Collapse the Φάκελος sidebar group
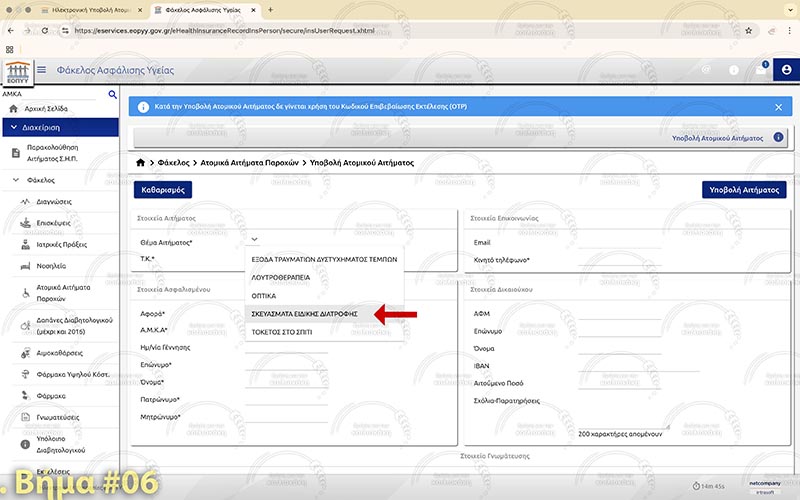The width and height of the screenshot is (800, 500). (x=14, y=181)
